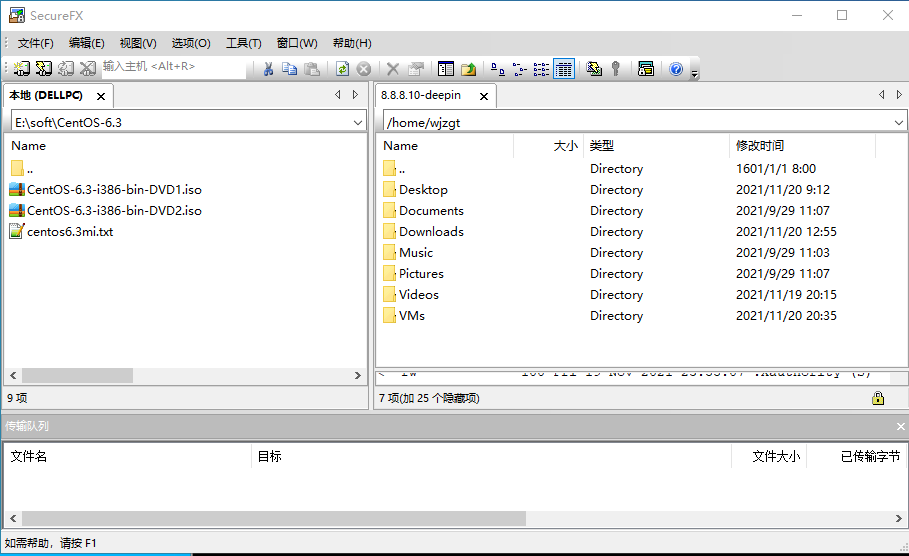Expand the local path E:\soft\CentOS-6.3 dropdown
This screenshot has width=909, height=556.
(x=358, y=122)
